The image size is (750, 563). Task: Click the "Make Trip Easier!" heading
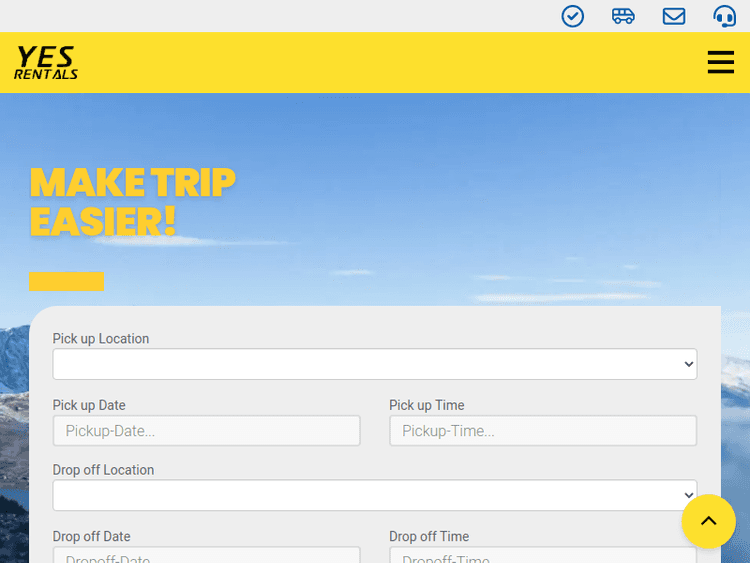132,202
